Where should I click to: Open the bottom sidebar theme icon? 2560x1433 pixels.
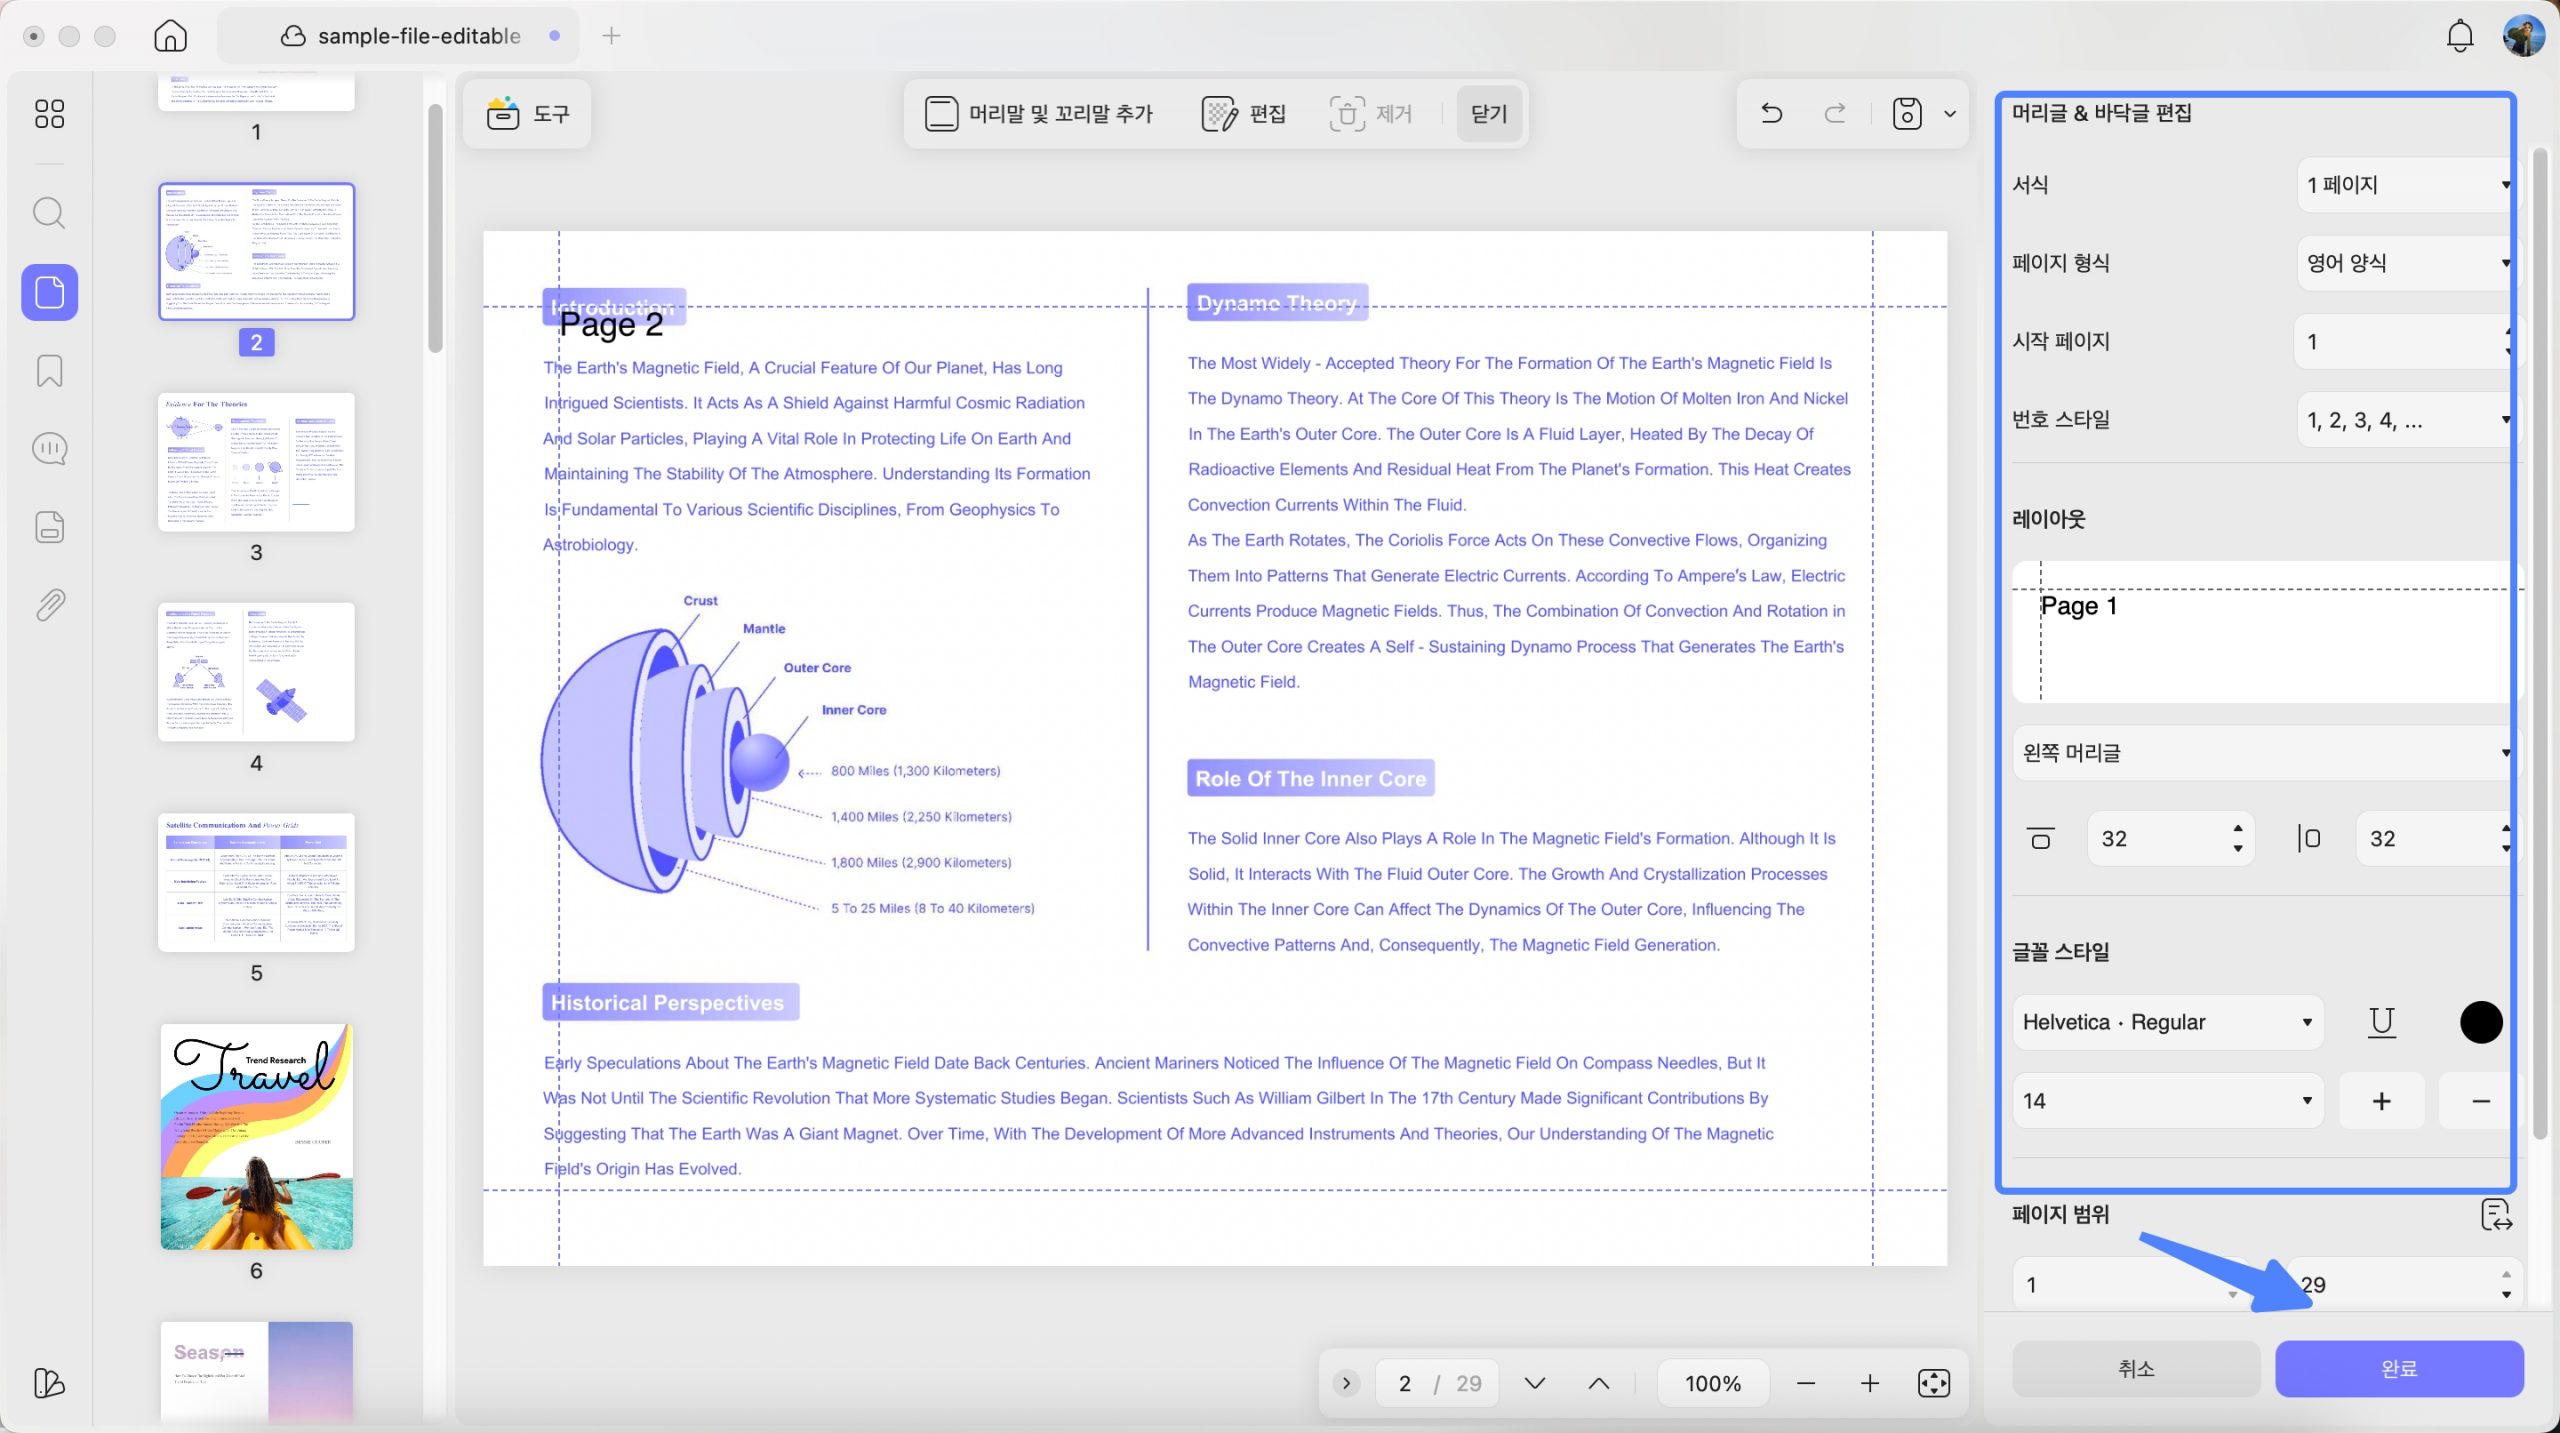[49, 1383]
